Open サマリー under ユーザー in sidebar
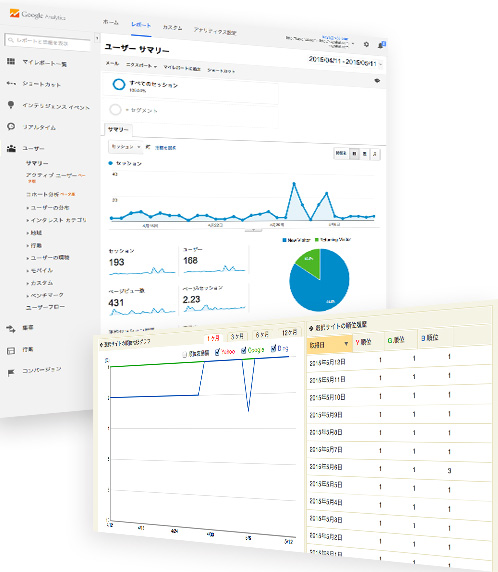The image size is (498, 572). coord(37,163)
